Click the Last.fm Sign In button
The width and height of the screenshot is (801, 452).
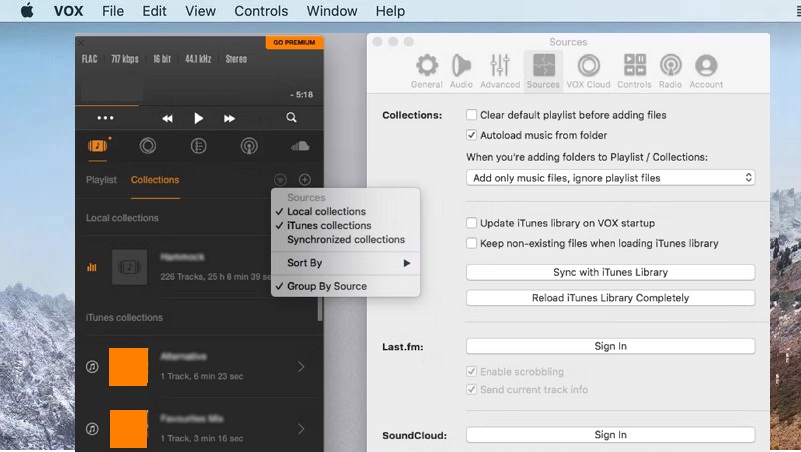tap(610, 346)
